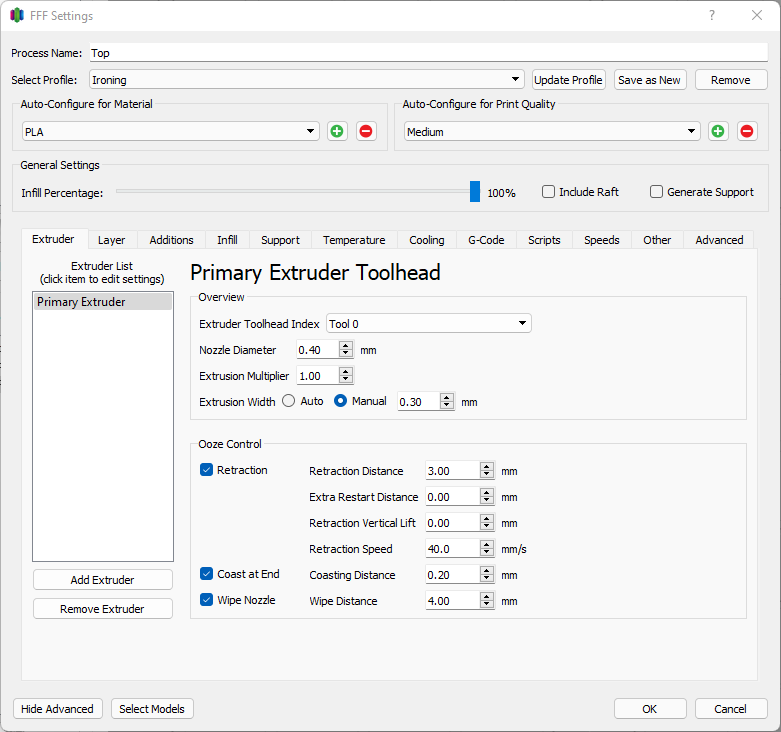Image resolution: width=781 pixels, height=732 pixels.
Task: Decrease Retraction Speed value
Action: (x=487, y=553)
